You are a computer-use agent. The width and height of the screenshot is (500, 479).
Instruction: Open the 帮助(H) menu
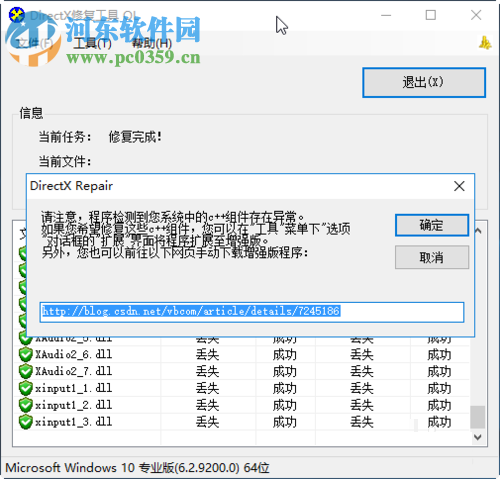pyautogui.click(x=152, y=43)
